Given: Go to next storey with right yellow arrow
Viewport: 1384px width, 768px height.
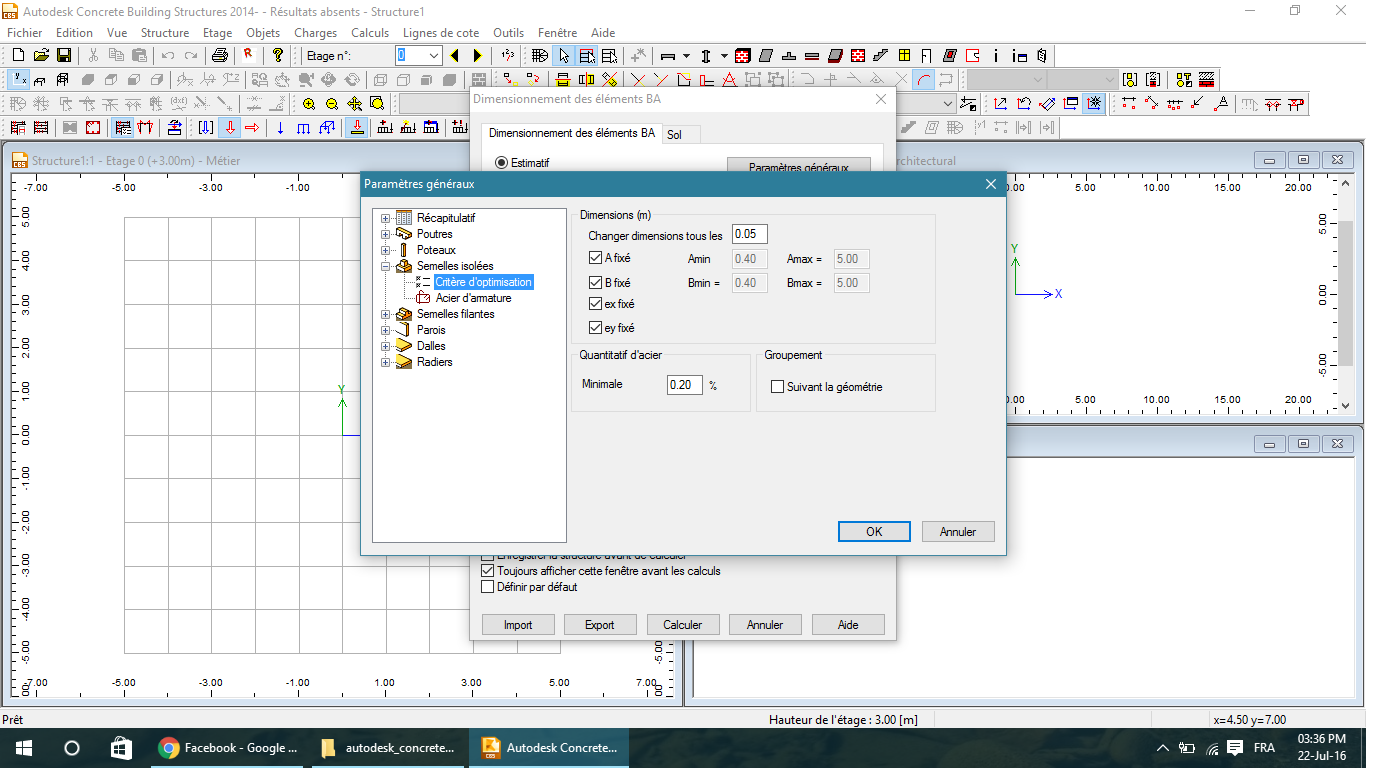Looking at the screenshot, I should pyautogui.click(x=477, y=55).
